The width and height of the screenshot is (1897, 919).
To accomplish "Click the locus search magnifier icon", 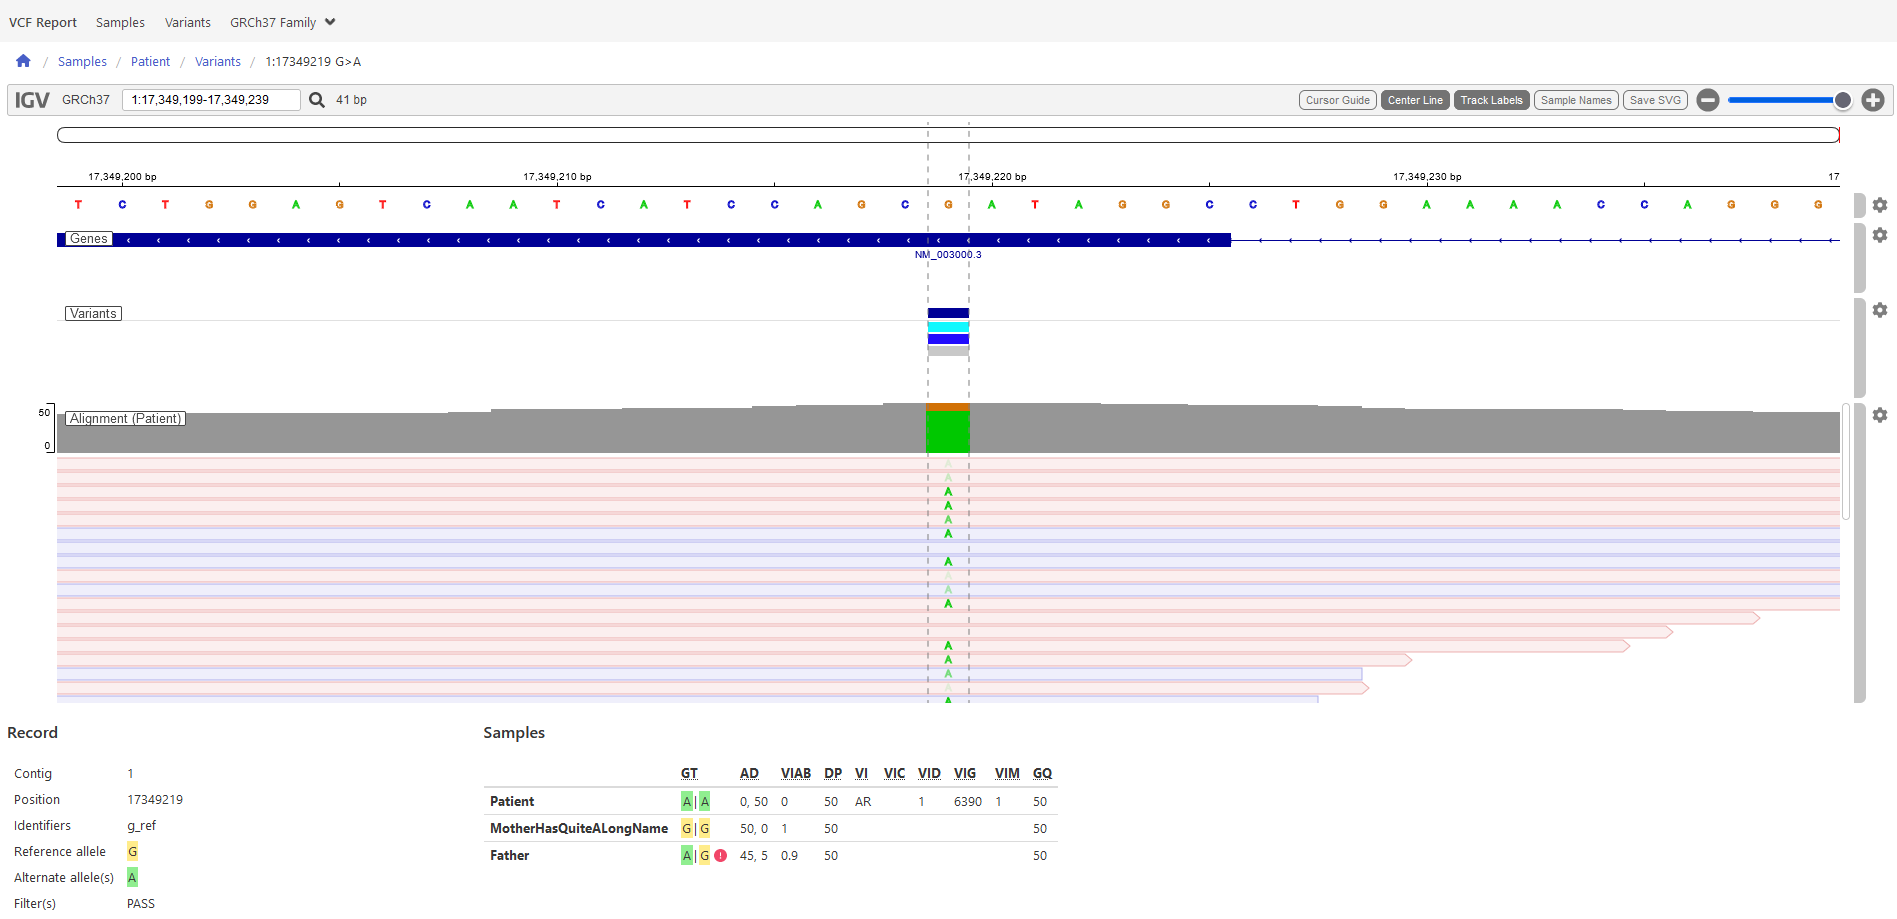I will tap(316, 100).
